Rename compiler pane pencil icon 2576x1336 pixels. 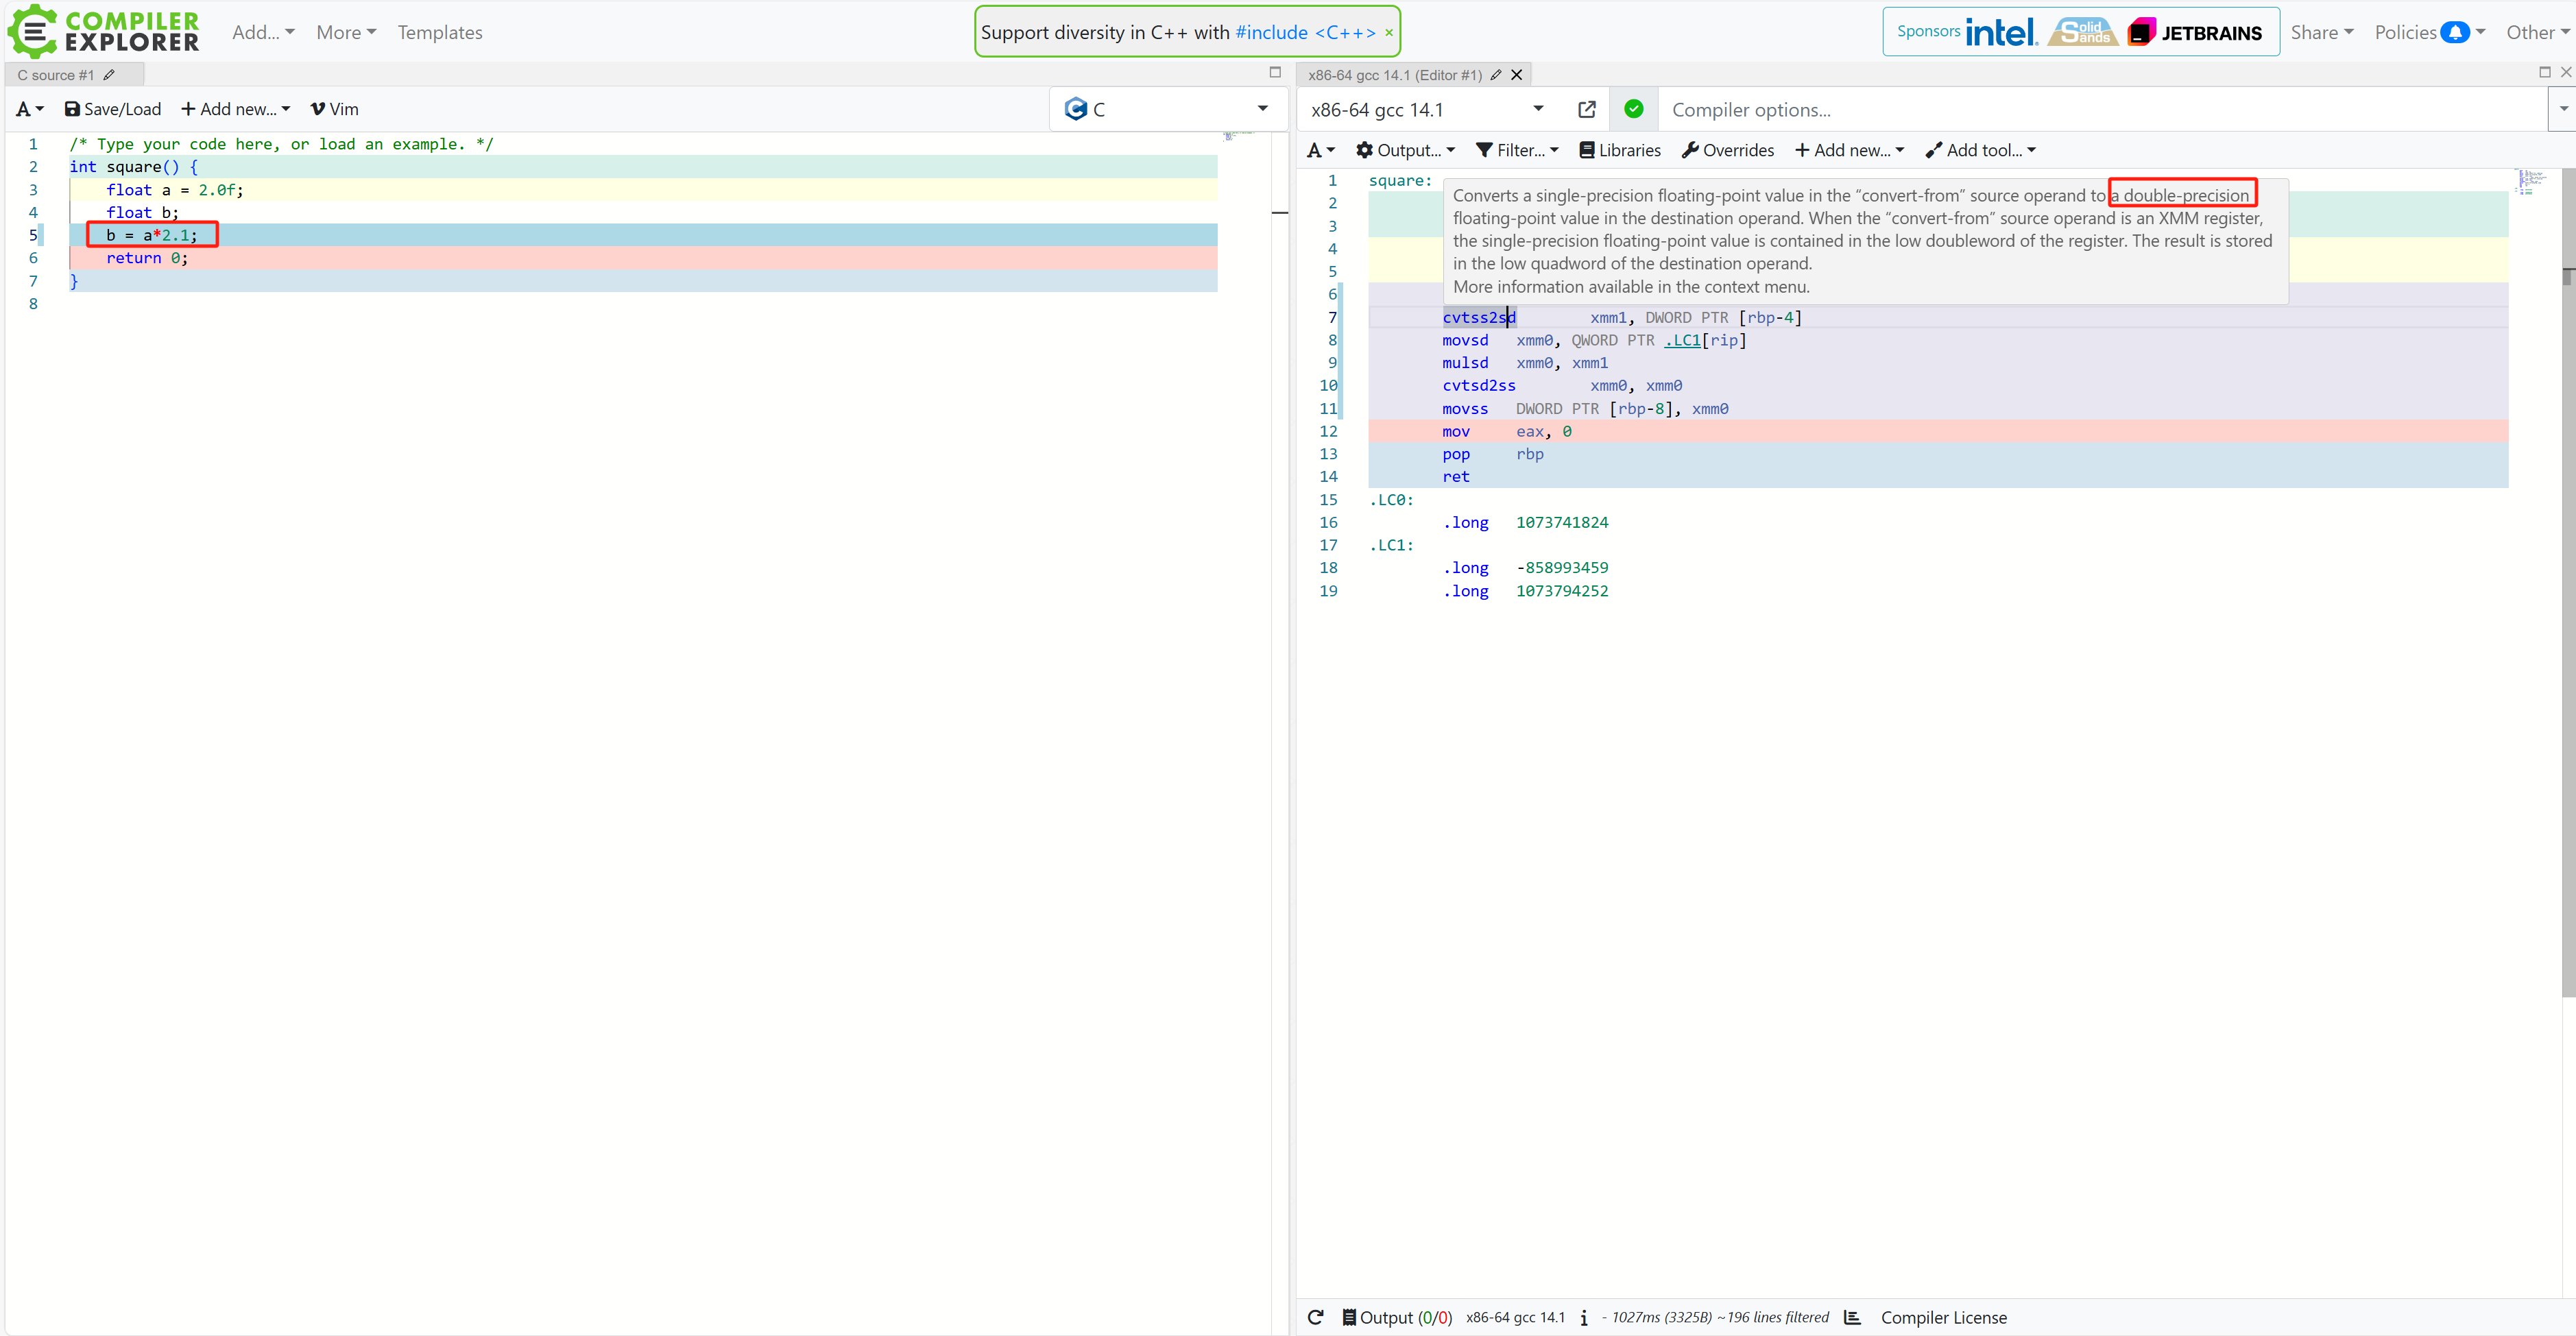tap(1495, 75)
